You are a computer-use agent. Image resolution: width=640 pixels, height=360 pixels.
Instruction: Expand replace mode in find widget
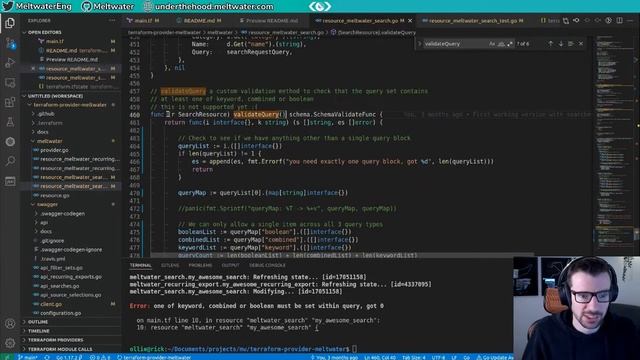[419, 44]
